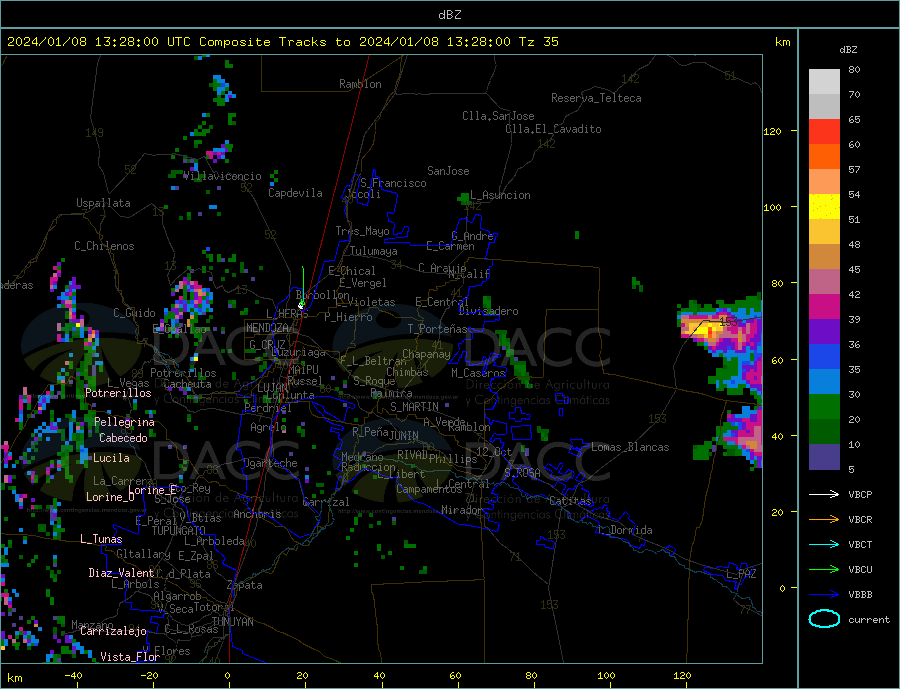Click the 'L_PAZ' place label
This screenshot has height=689, width=900.
(741, 574)
